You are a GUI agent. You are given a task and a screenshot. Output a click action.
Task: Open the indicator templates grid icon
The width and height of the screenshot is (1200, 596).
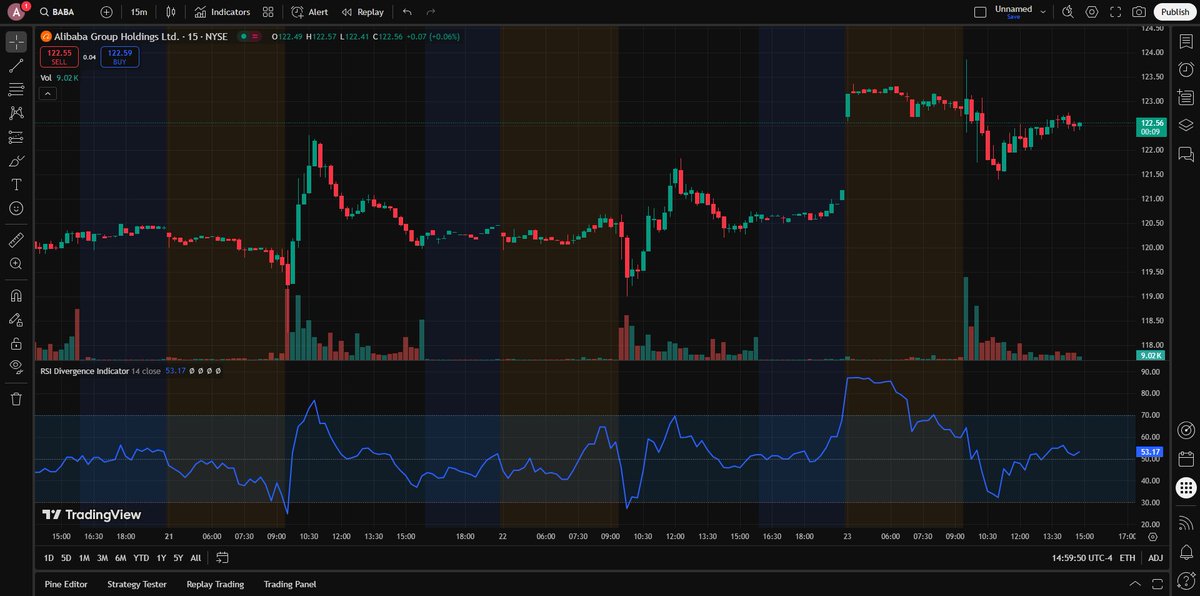click(x=268, y=12)
